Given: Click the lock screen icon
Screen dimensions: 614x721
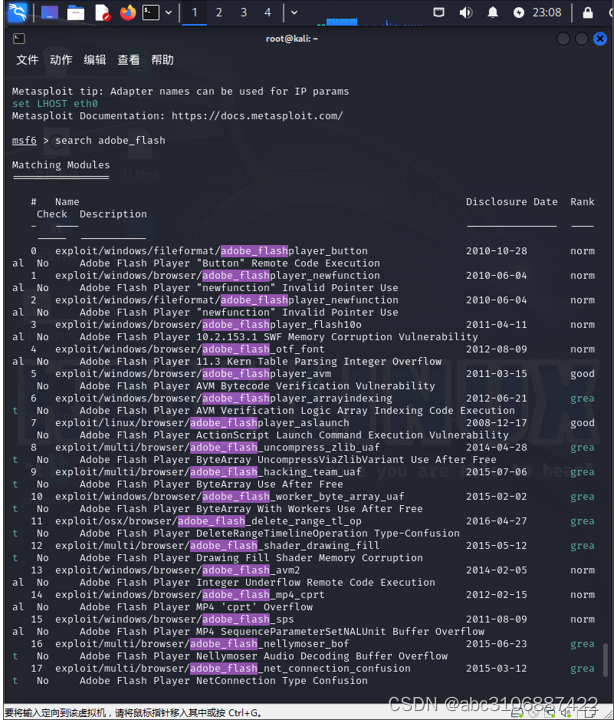Looking at the screenshot, I should pos(588,12).
